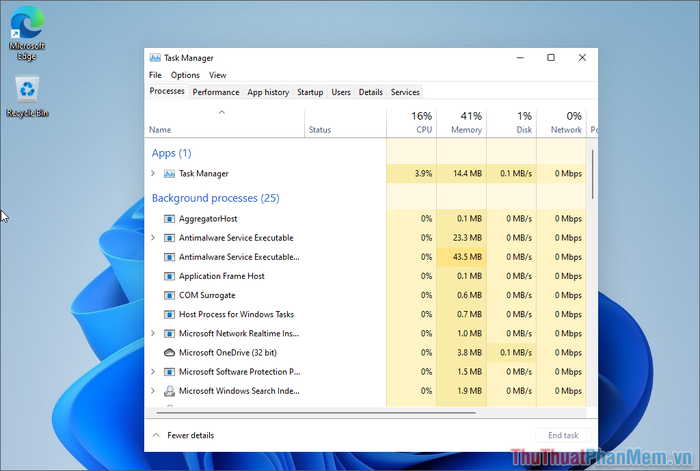Select the Processes tab

click(x=167, y=91)
